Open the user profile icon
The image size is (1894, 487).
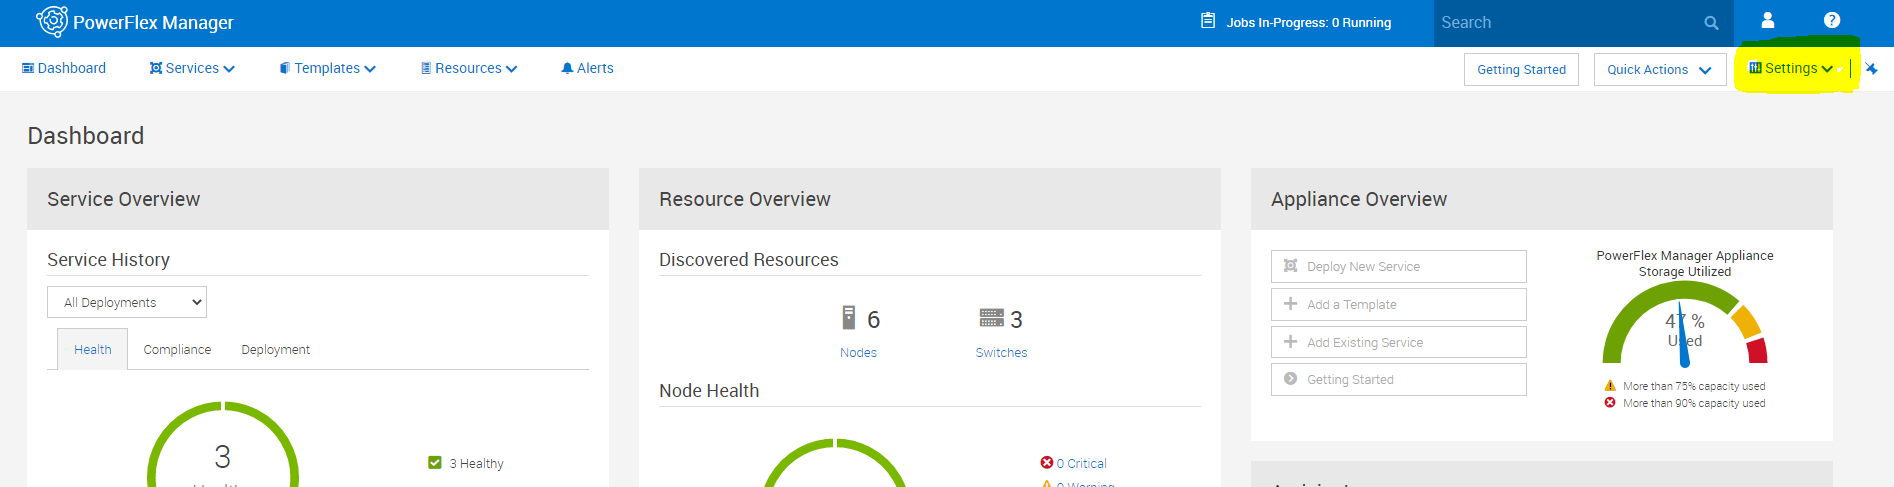tap(1767, 20)
